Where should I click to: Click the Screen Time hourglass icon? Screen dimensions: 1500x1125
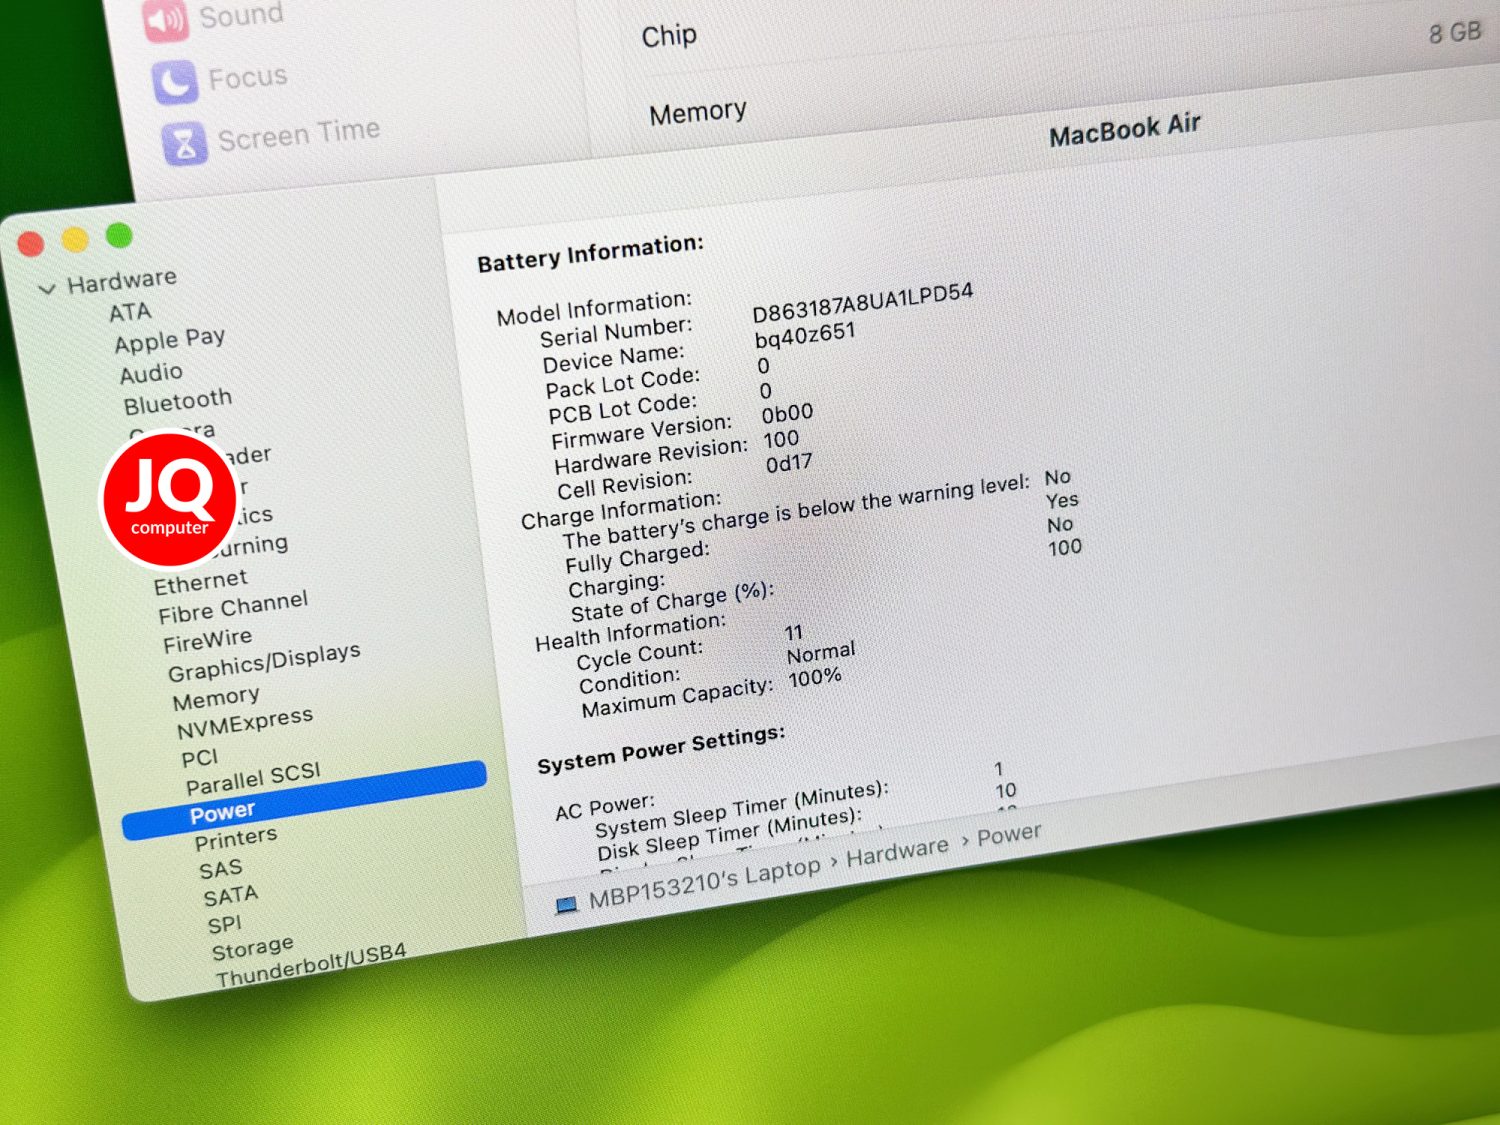click(184, 143)
